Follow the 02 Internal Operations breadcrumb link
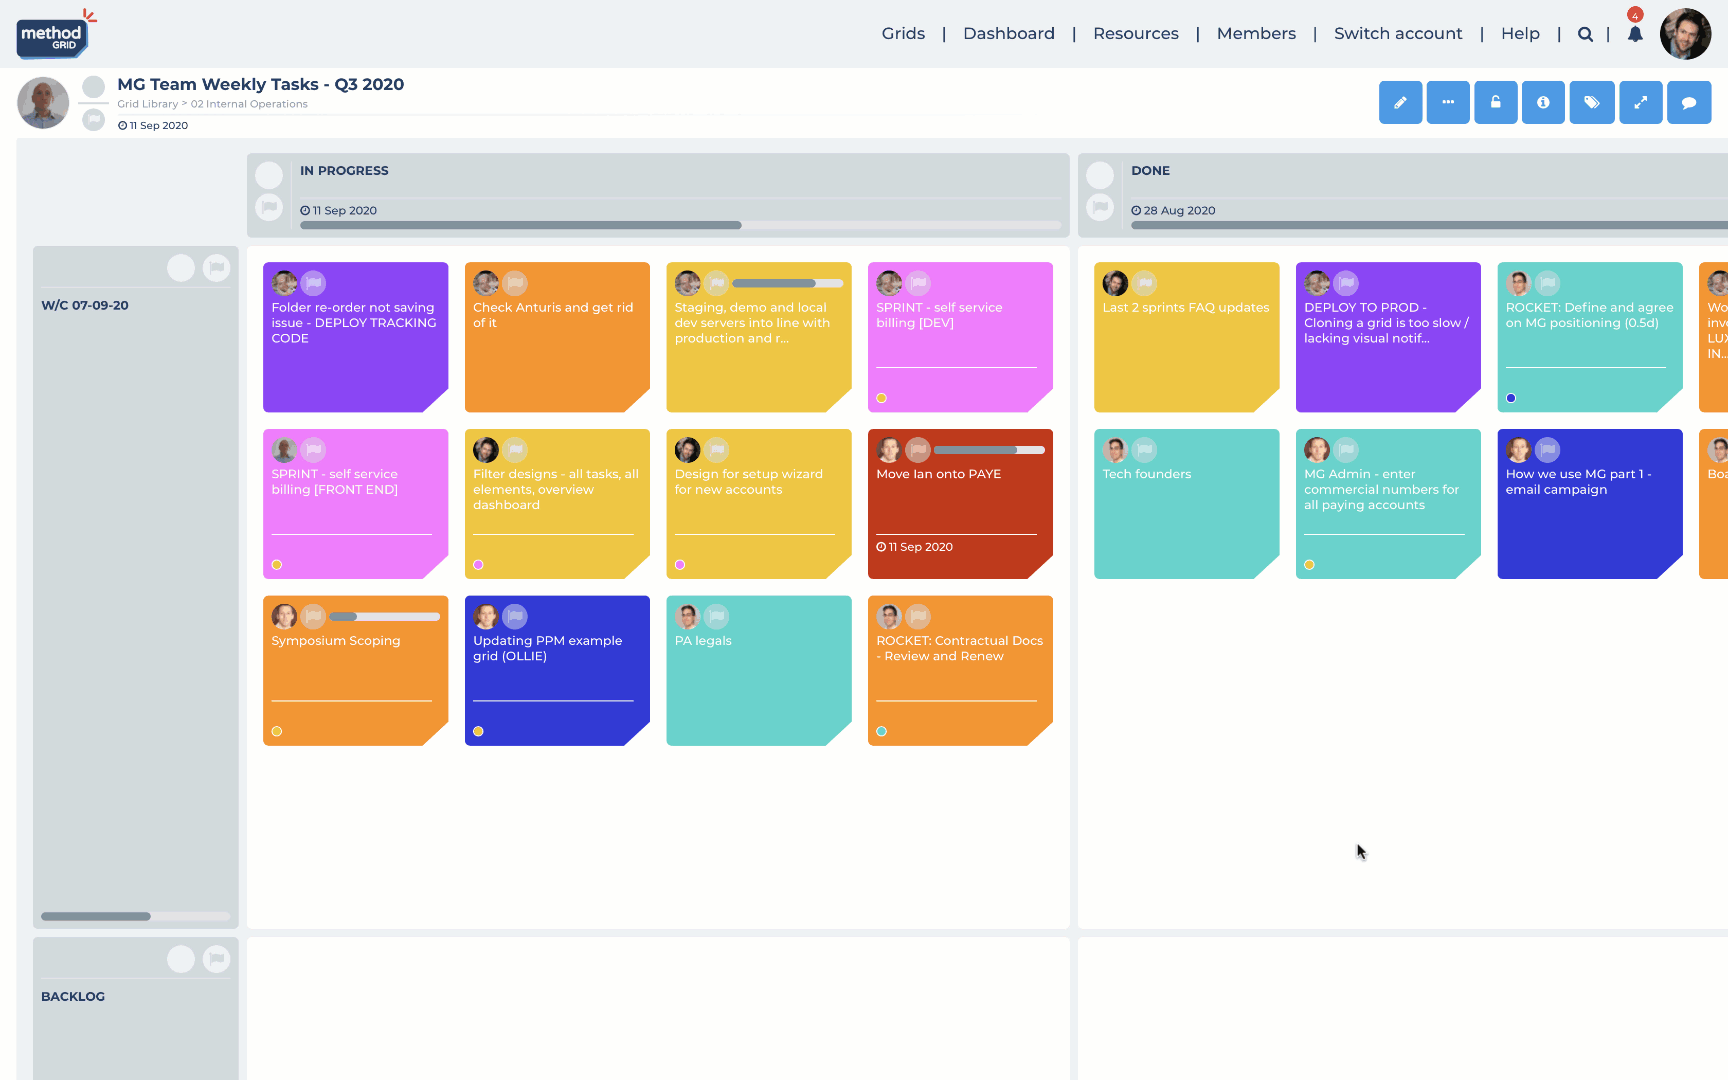Image resolution: width=1728 pixels, height=1080 pixels. pyautogui.click(x=248, y=103)
